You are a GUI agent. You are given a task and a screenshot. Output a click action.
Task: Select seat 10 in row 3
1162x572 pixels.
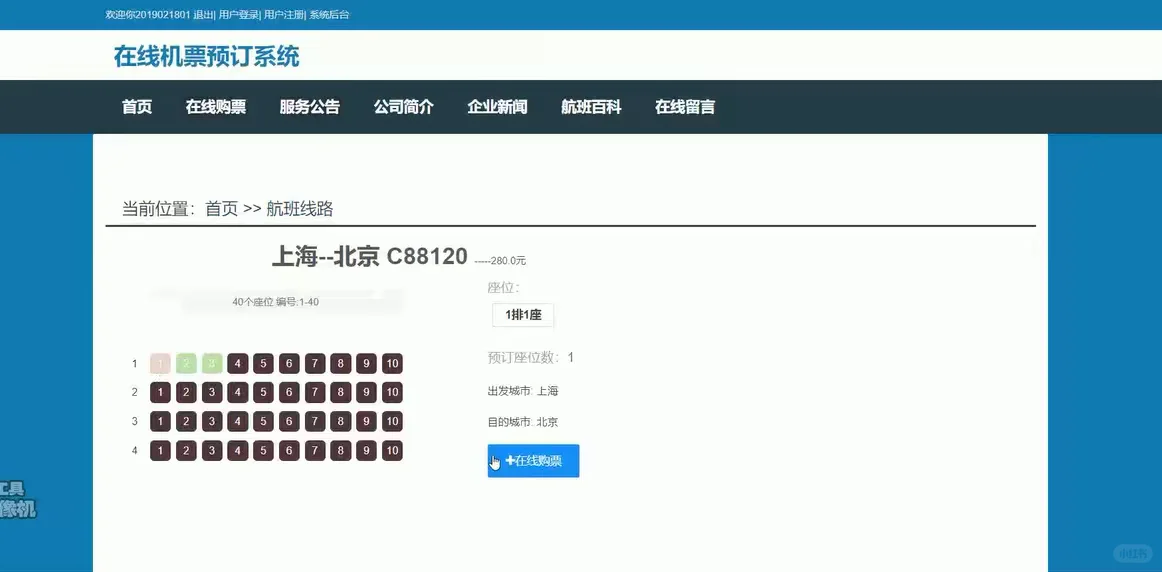392,422
